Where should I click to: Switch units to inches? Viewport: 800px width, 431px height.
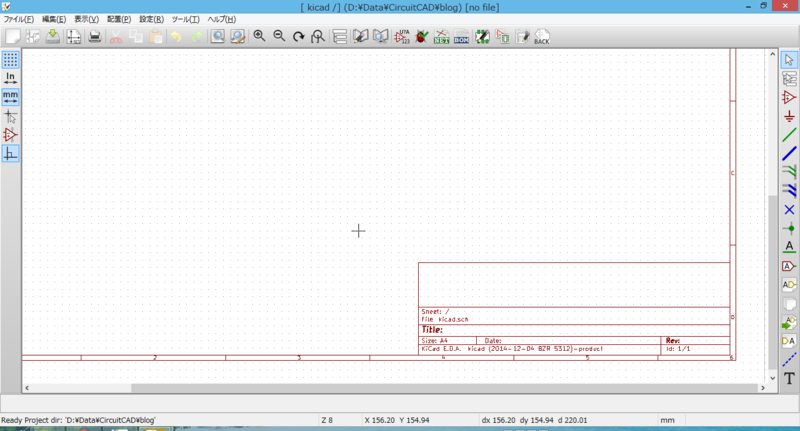[x=10, y=78]
